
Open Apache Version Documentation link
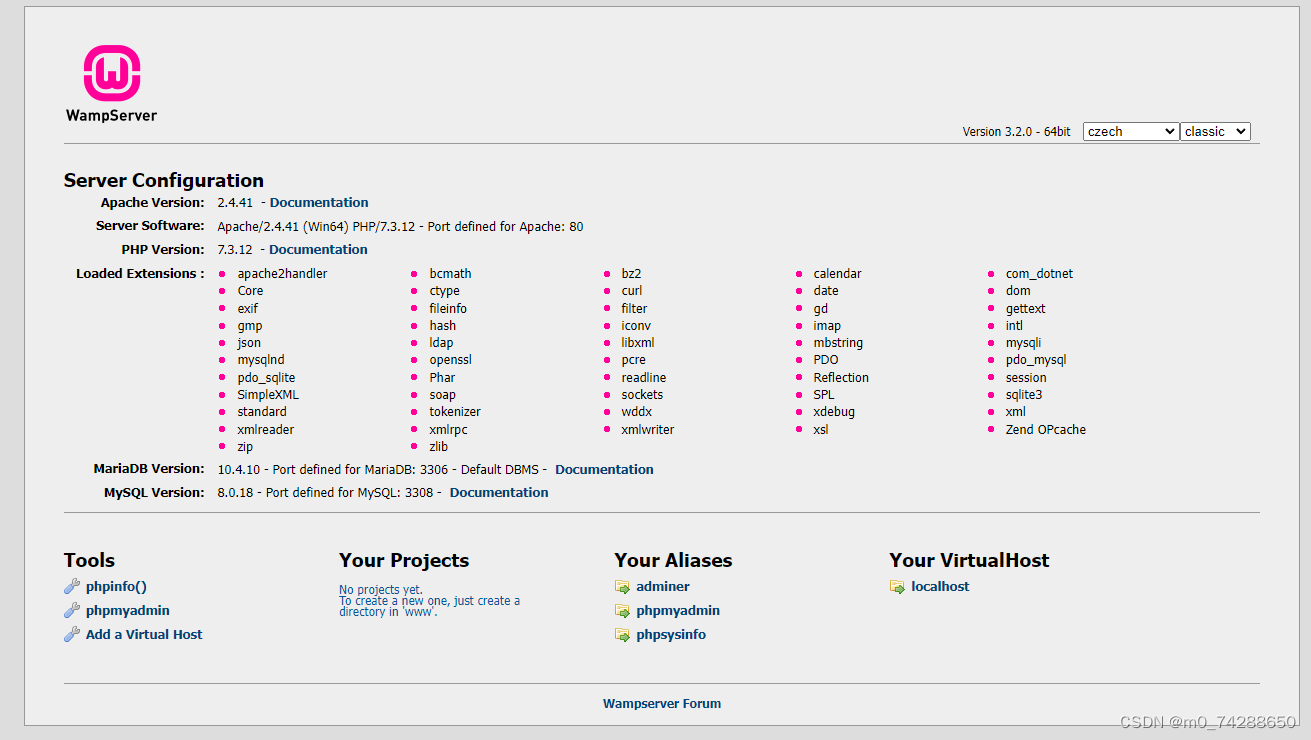tap(319, 202)
